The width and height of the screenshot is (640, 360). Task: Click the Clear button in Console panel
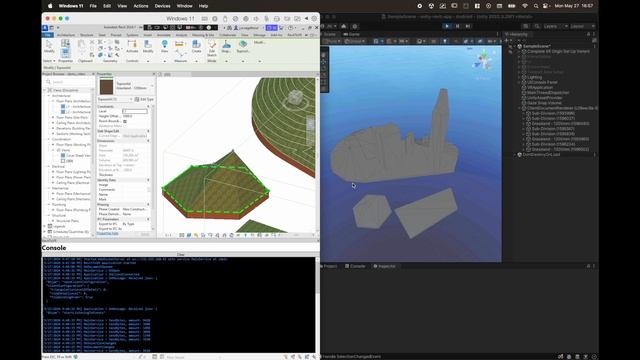[x=181, y=254]
